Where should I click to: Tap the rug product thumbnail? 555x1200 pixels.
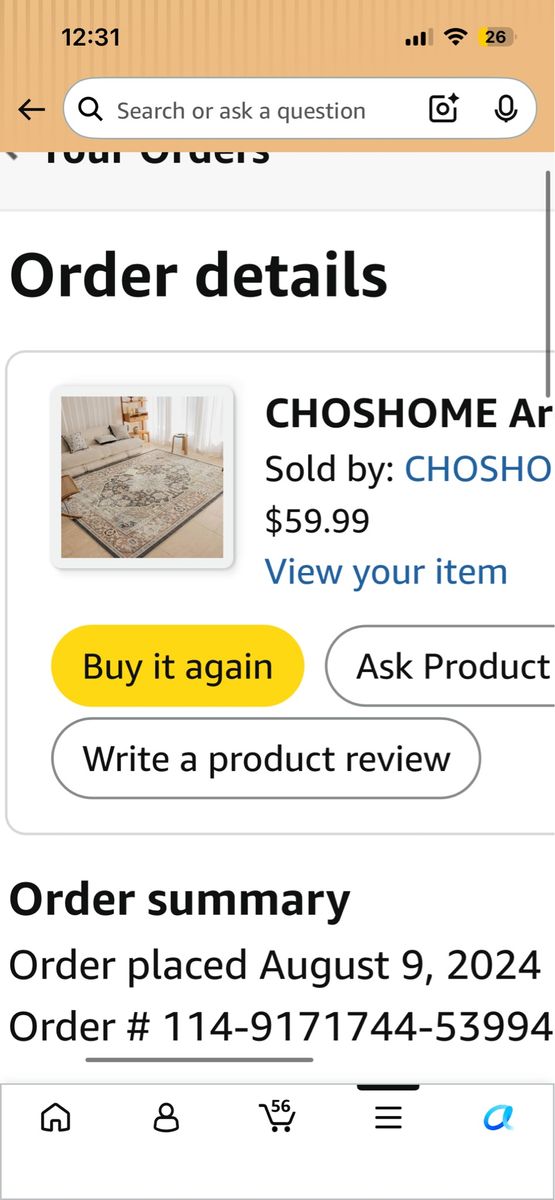[142, 477]
